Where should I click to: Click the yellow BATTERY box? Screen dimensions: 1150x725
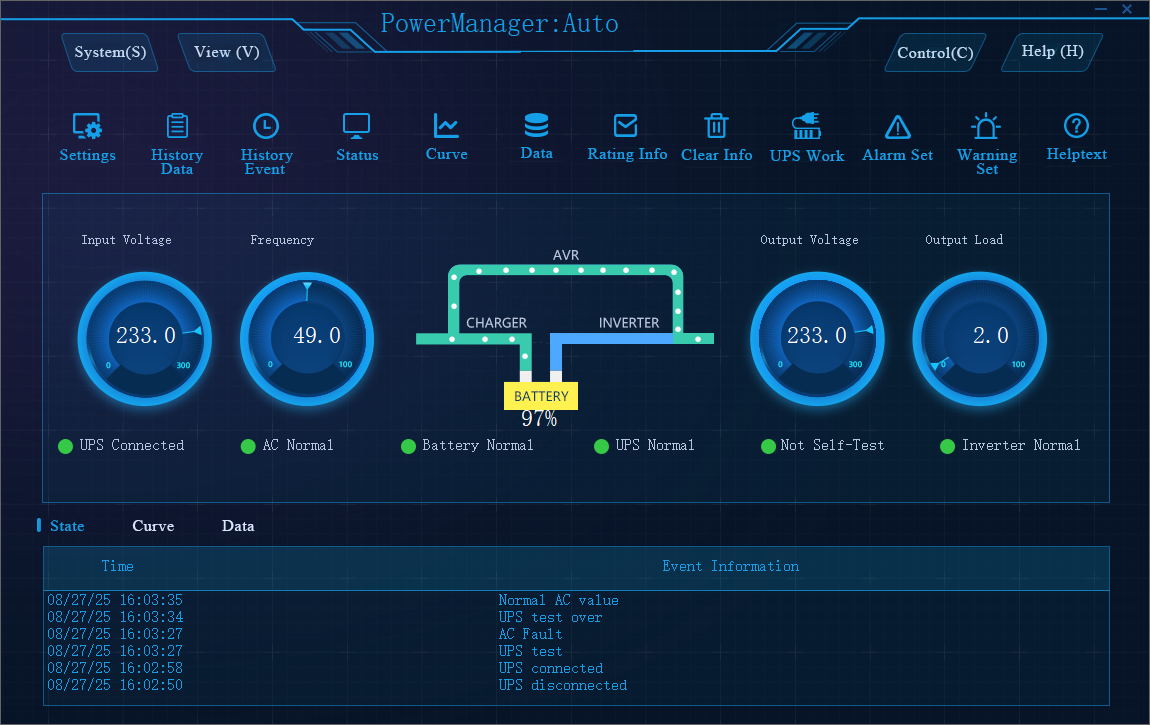(x=541, y=396)
